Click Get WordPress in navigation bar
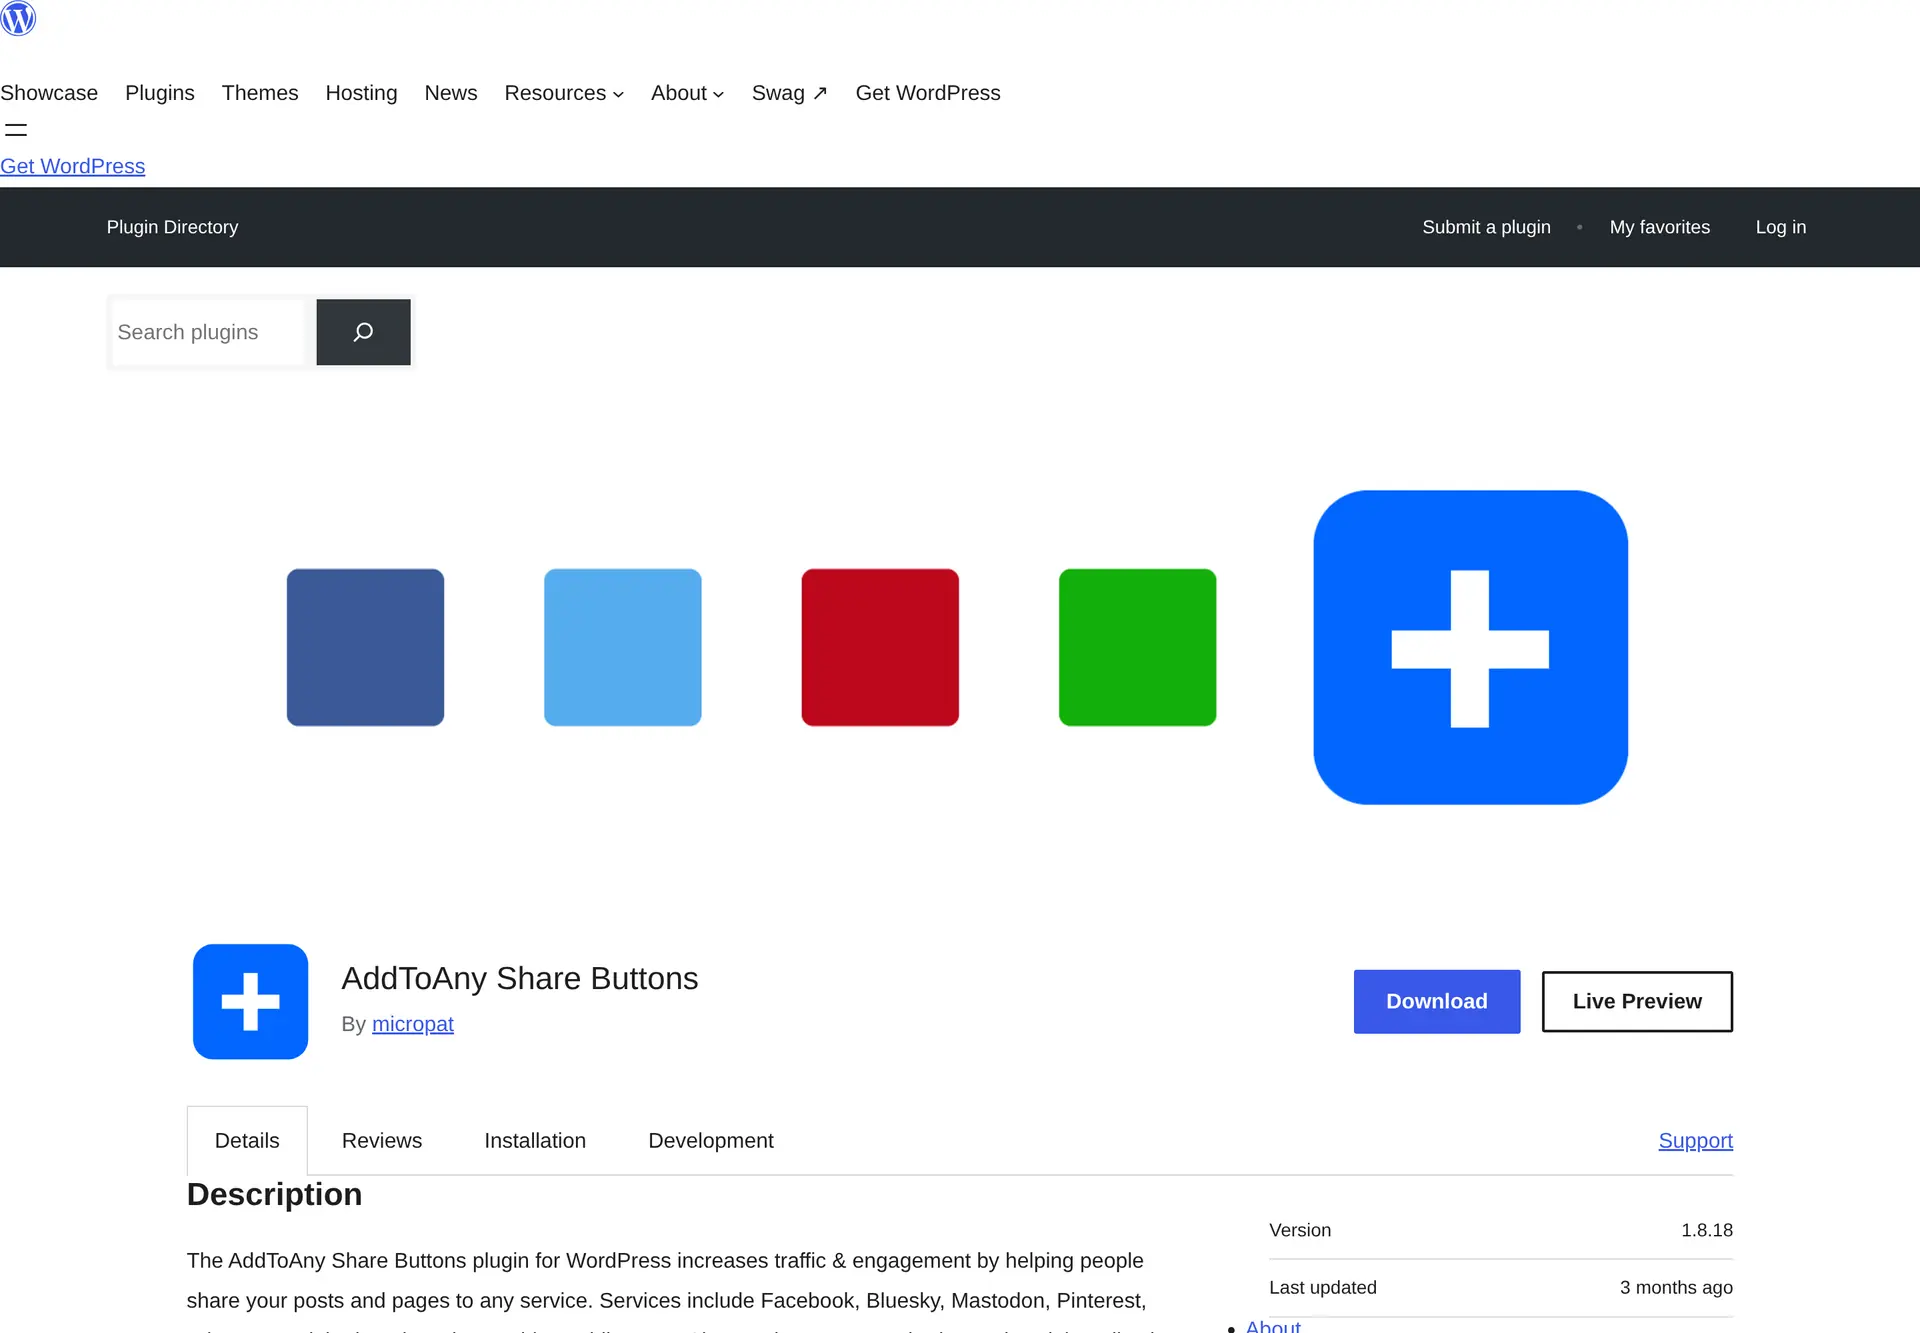This screenshot has width=1920, height=1333. point(928,93)
